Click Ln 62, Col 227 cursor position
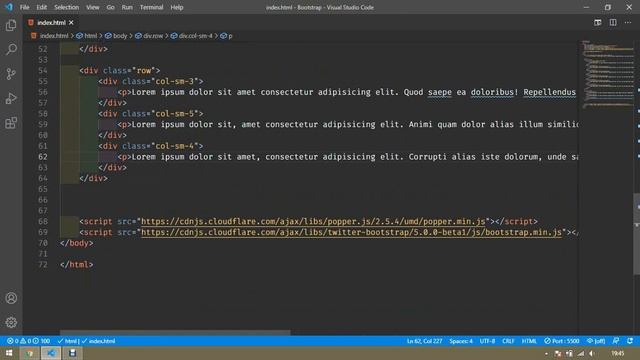640x360 pixels. (424, 341)
